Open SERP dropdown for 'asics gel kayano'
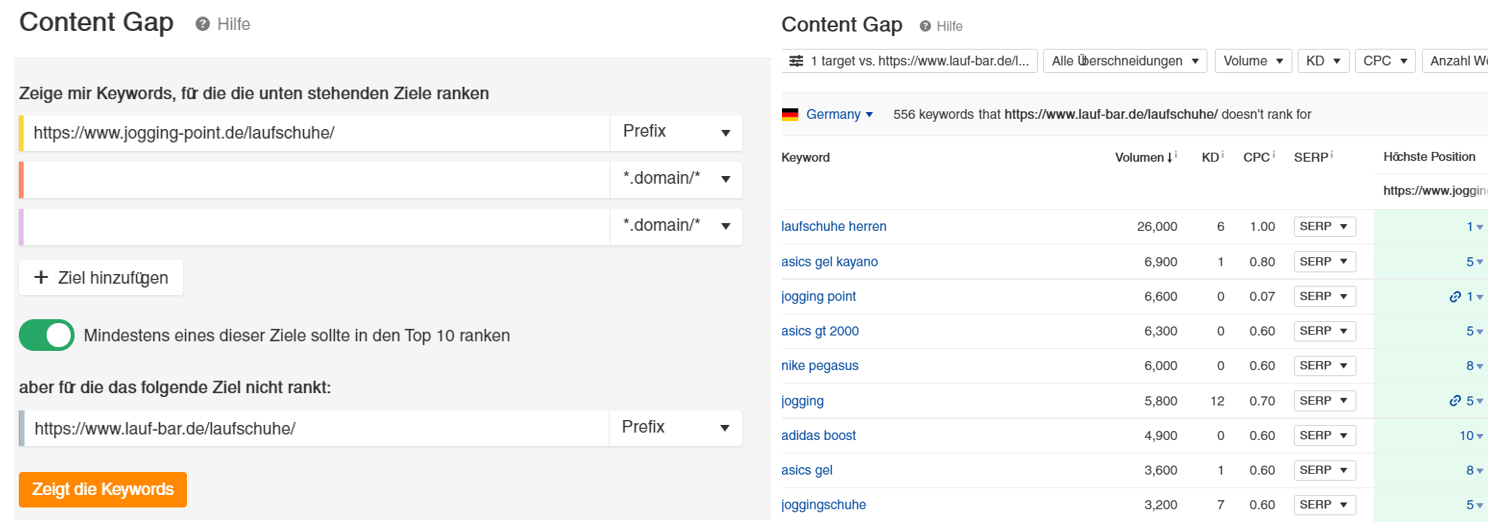Screen dimensions: 1488x524 [x=1325, y=262]
